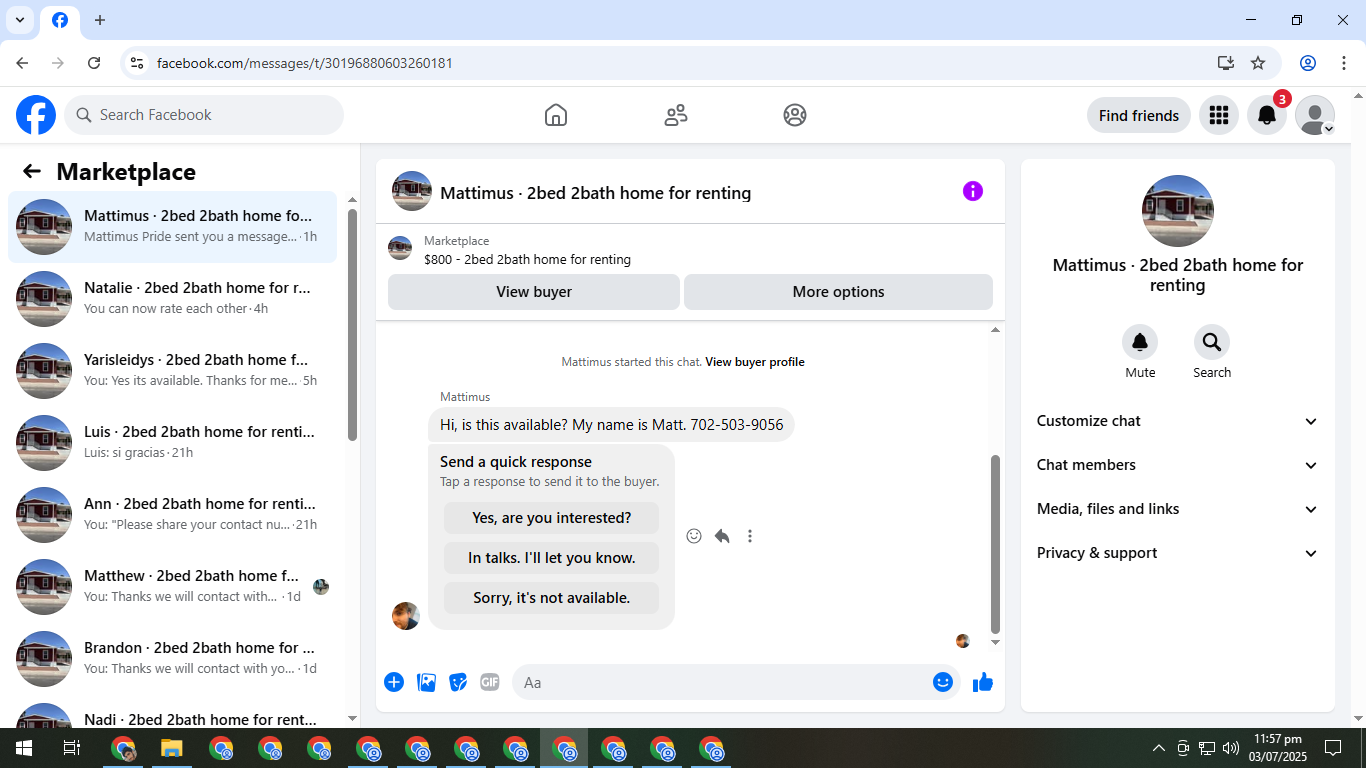This screenshot has width=1366, height=768.
Task: Click the taskbar volume icon
Action: tap(1231, 748)
